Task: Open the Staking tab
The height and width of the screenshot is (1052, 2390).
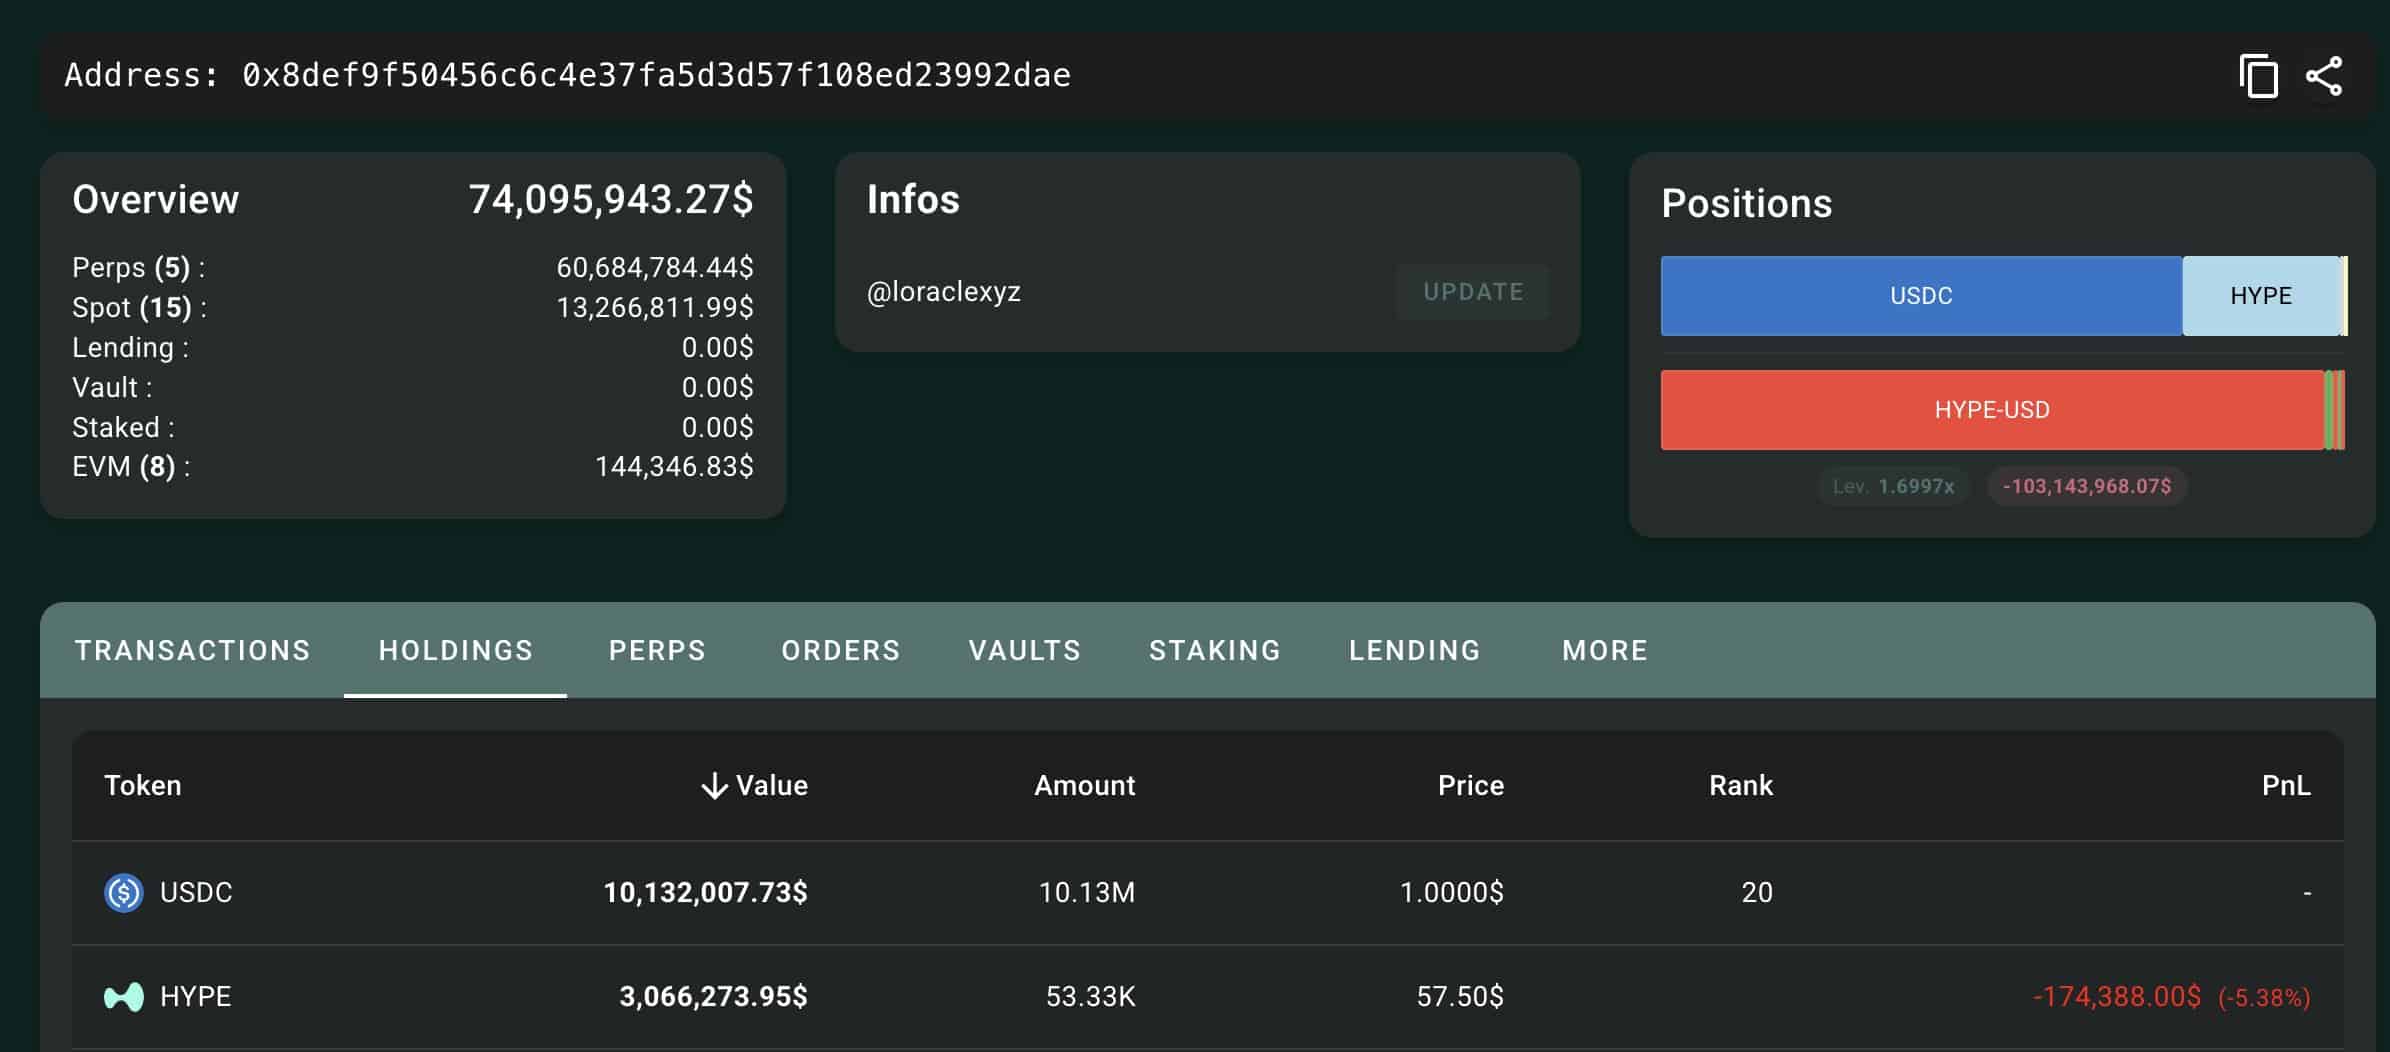Action: pyautogui.click(x=1215, y=650)
